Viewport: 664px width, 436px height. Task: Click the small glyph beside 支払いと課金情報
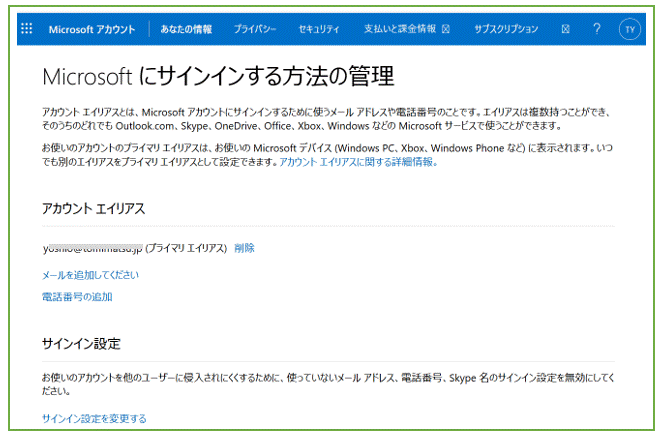446,30
